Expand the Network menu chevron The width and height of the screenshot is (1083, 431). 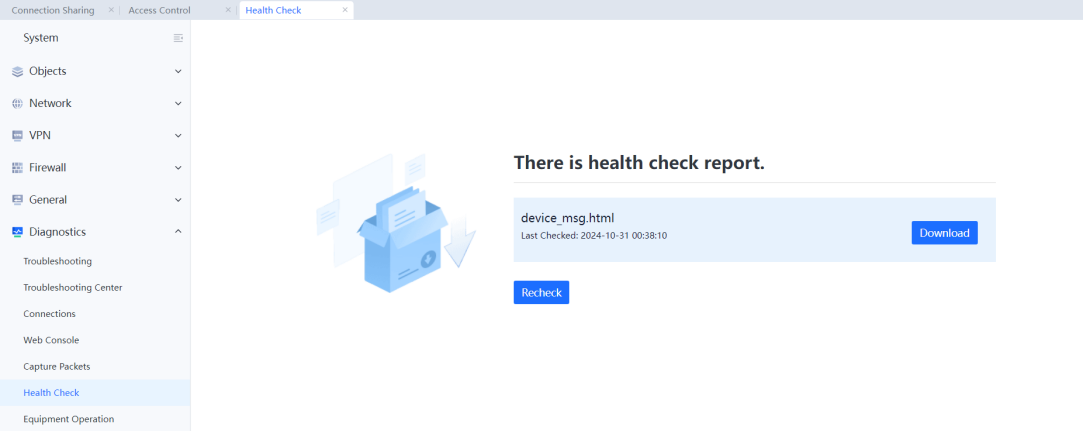coord(178,104)
